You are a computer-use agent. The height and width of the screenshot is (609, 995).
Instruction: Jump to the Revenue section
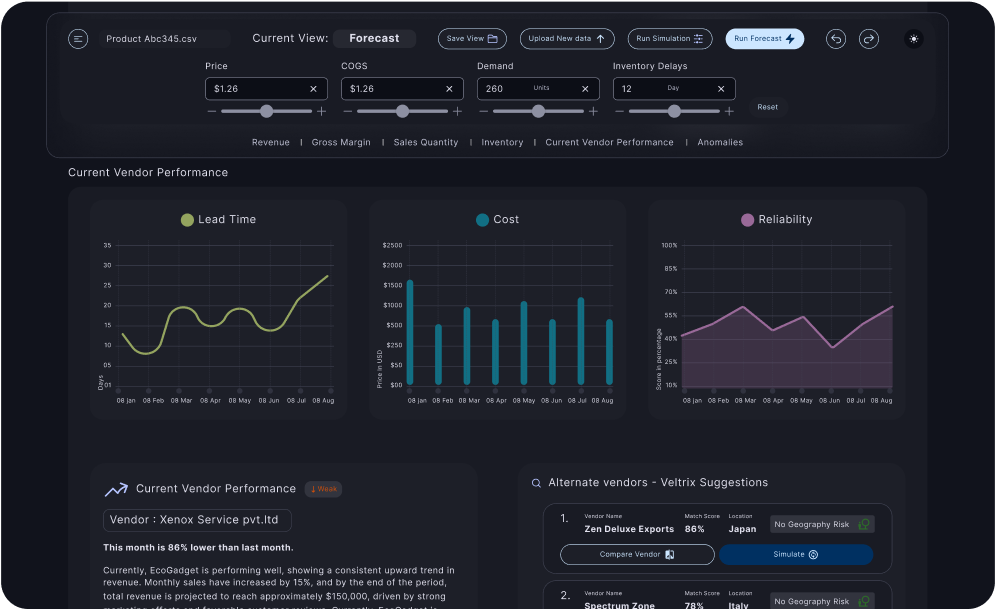pos(270,143)
